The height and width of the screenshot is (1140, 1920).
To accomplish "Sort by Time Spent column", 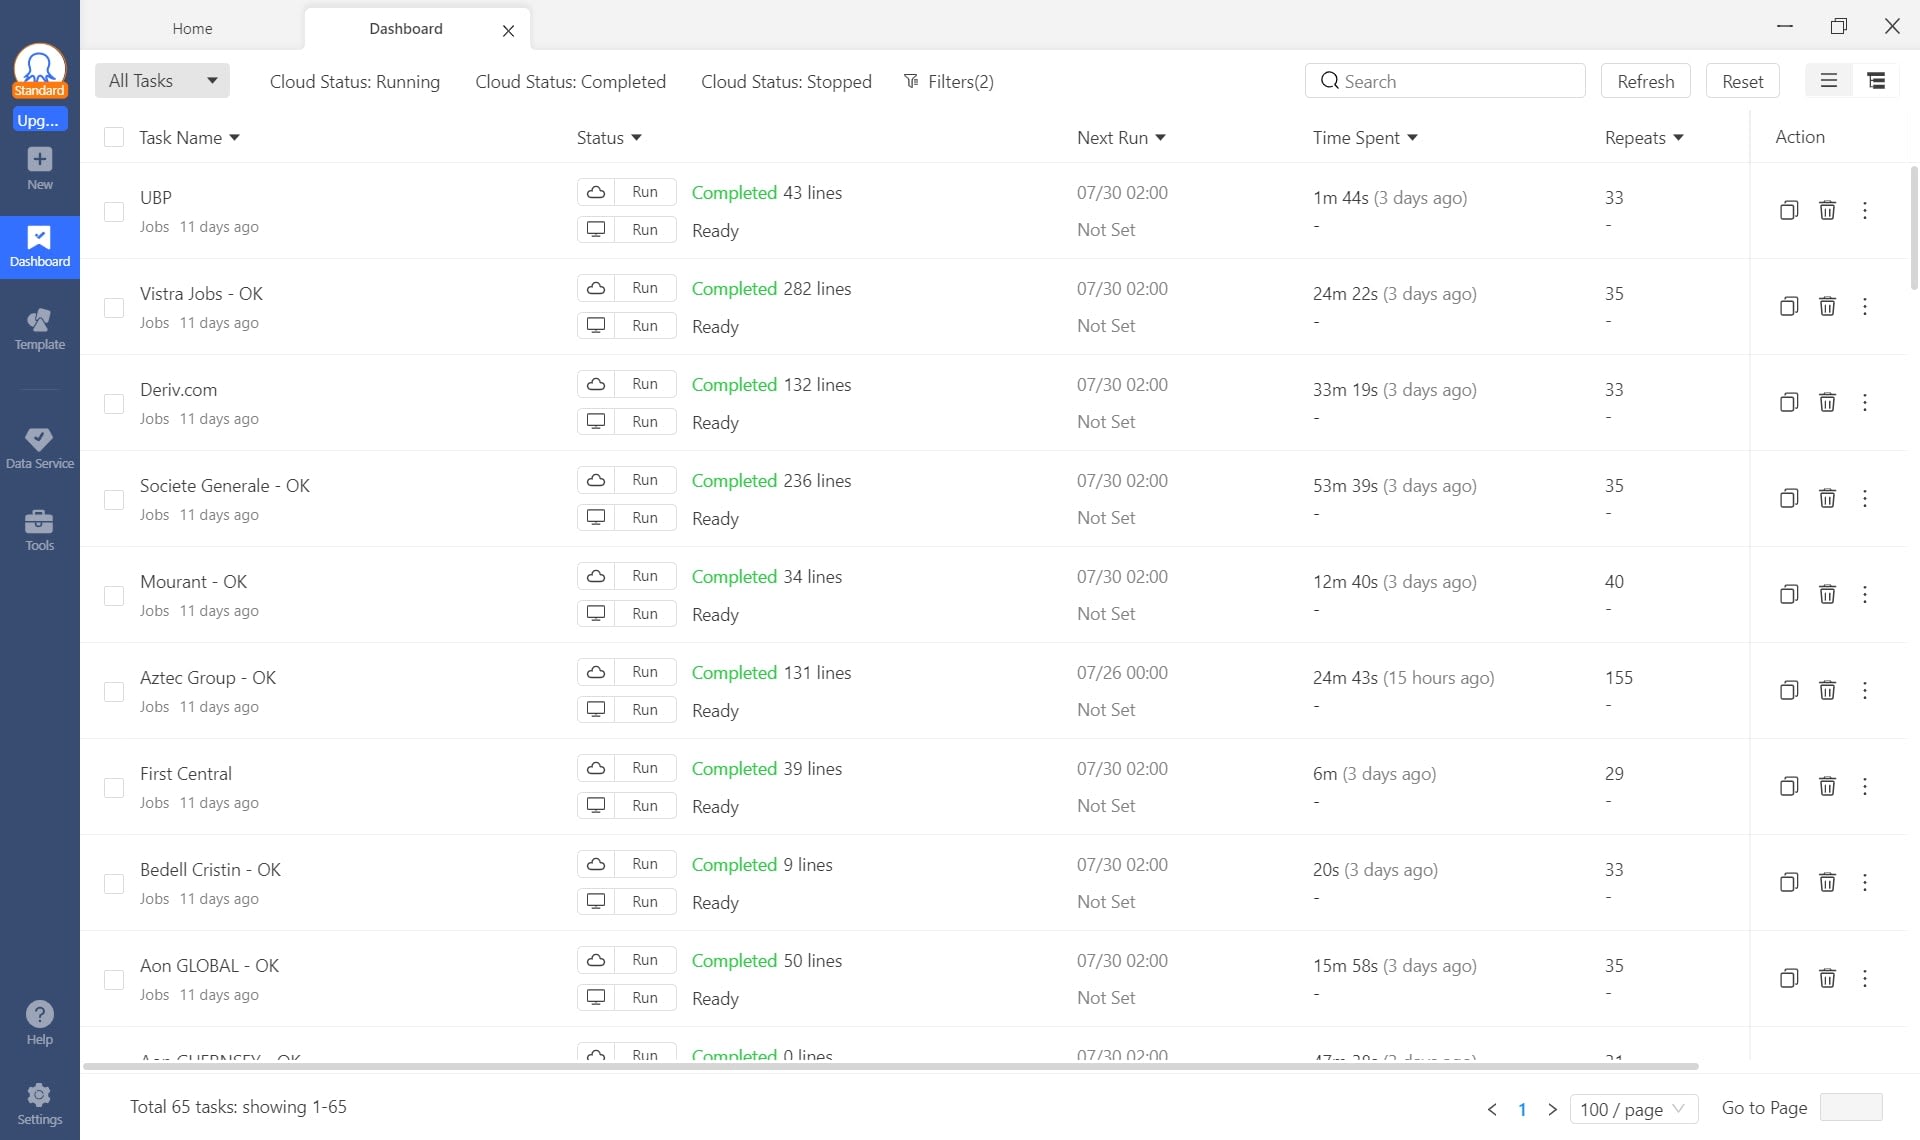I will [x=1365, y=138].
